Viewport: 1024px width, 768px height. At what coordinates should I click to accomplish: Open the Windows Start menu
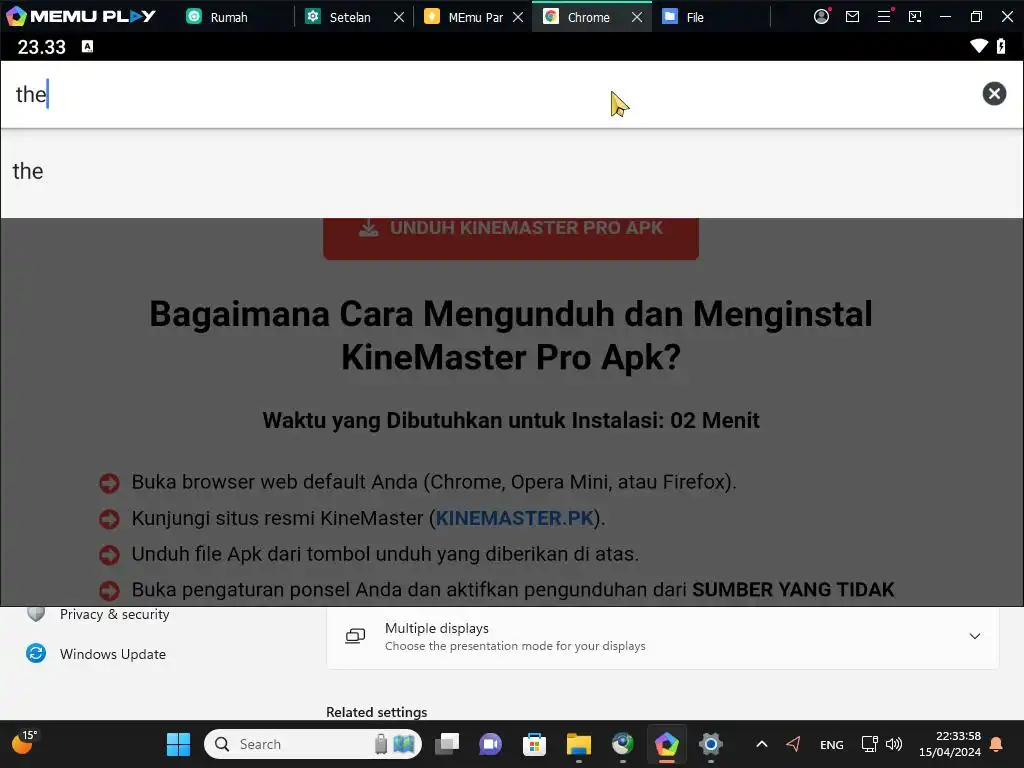coord(178,744)
